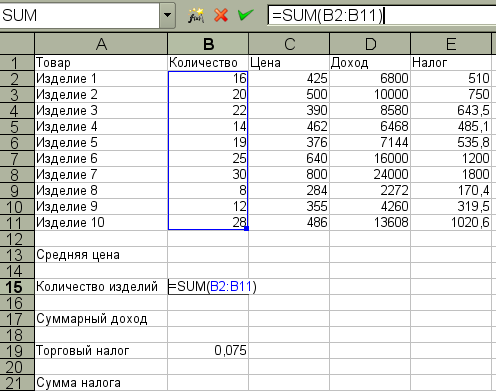Select row 12 header
Image resolution: width=496 pixels, height=391 pixels.
(x=17, y=239)
